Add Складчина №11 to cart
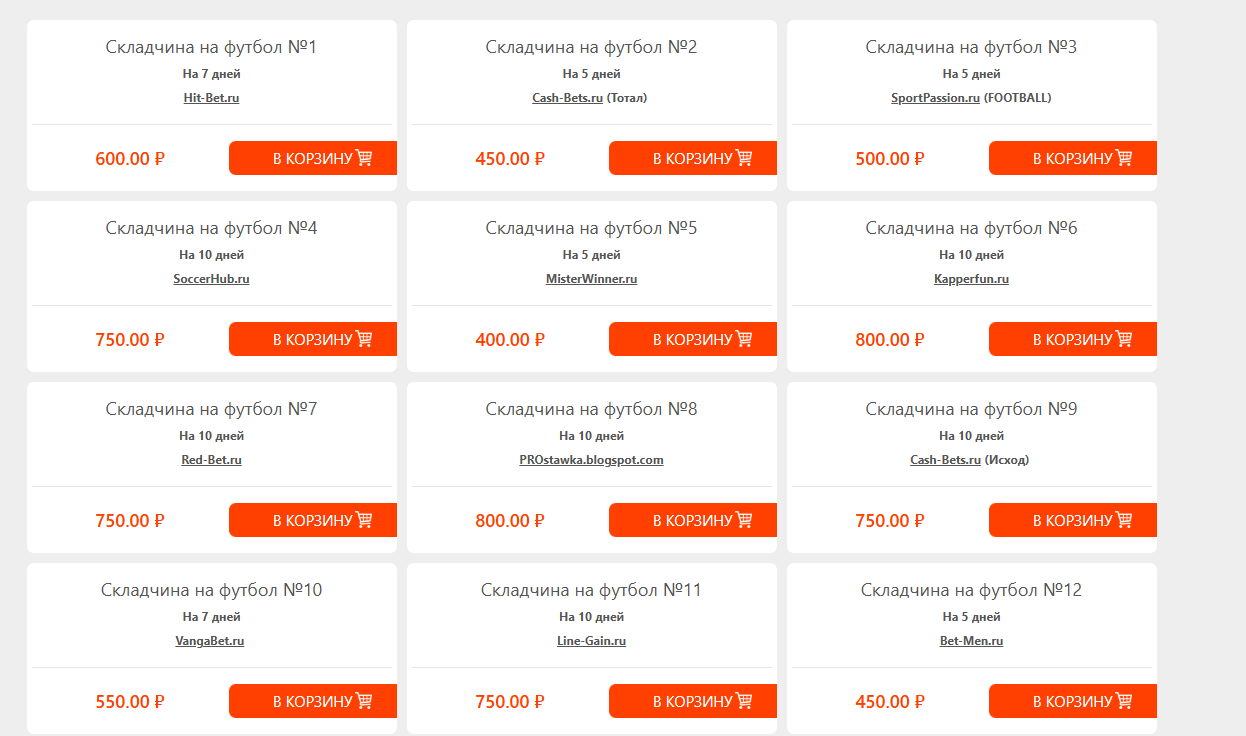 pyautogui.click(x=693, y=701)
